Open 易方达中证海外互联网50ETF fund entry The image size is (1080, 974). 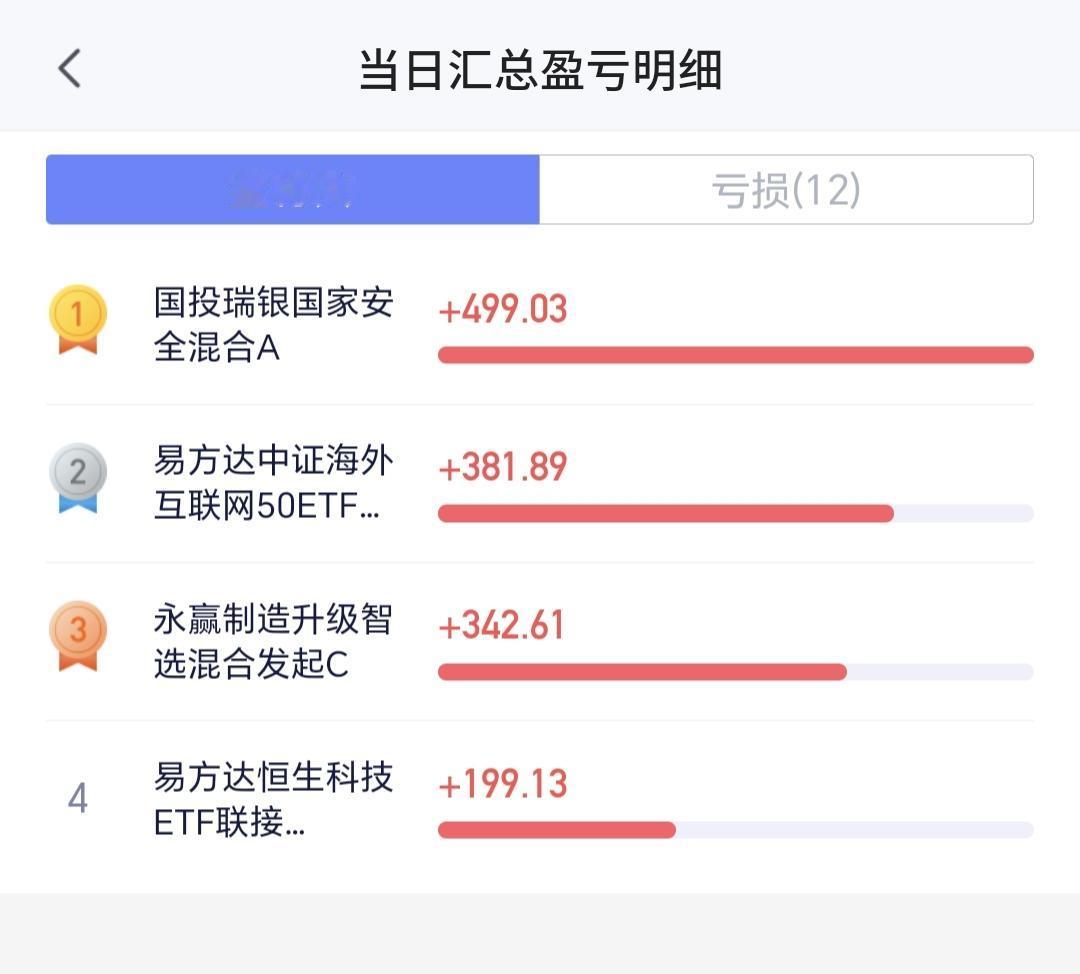tap(273, 483)
